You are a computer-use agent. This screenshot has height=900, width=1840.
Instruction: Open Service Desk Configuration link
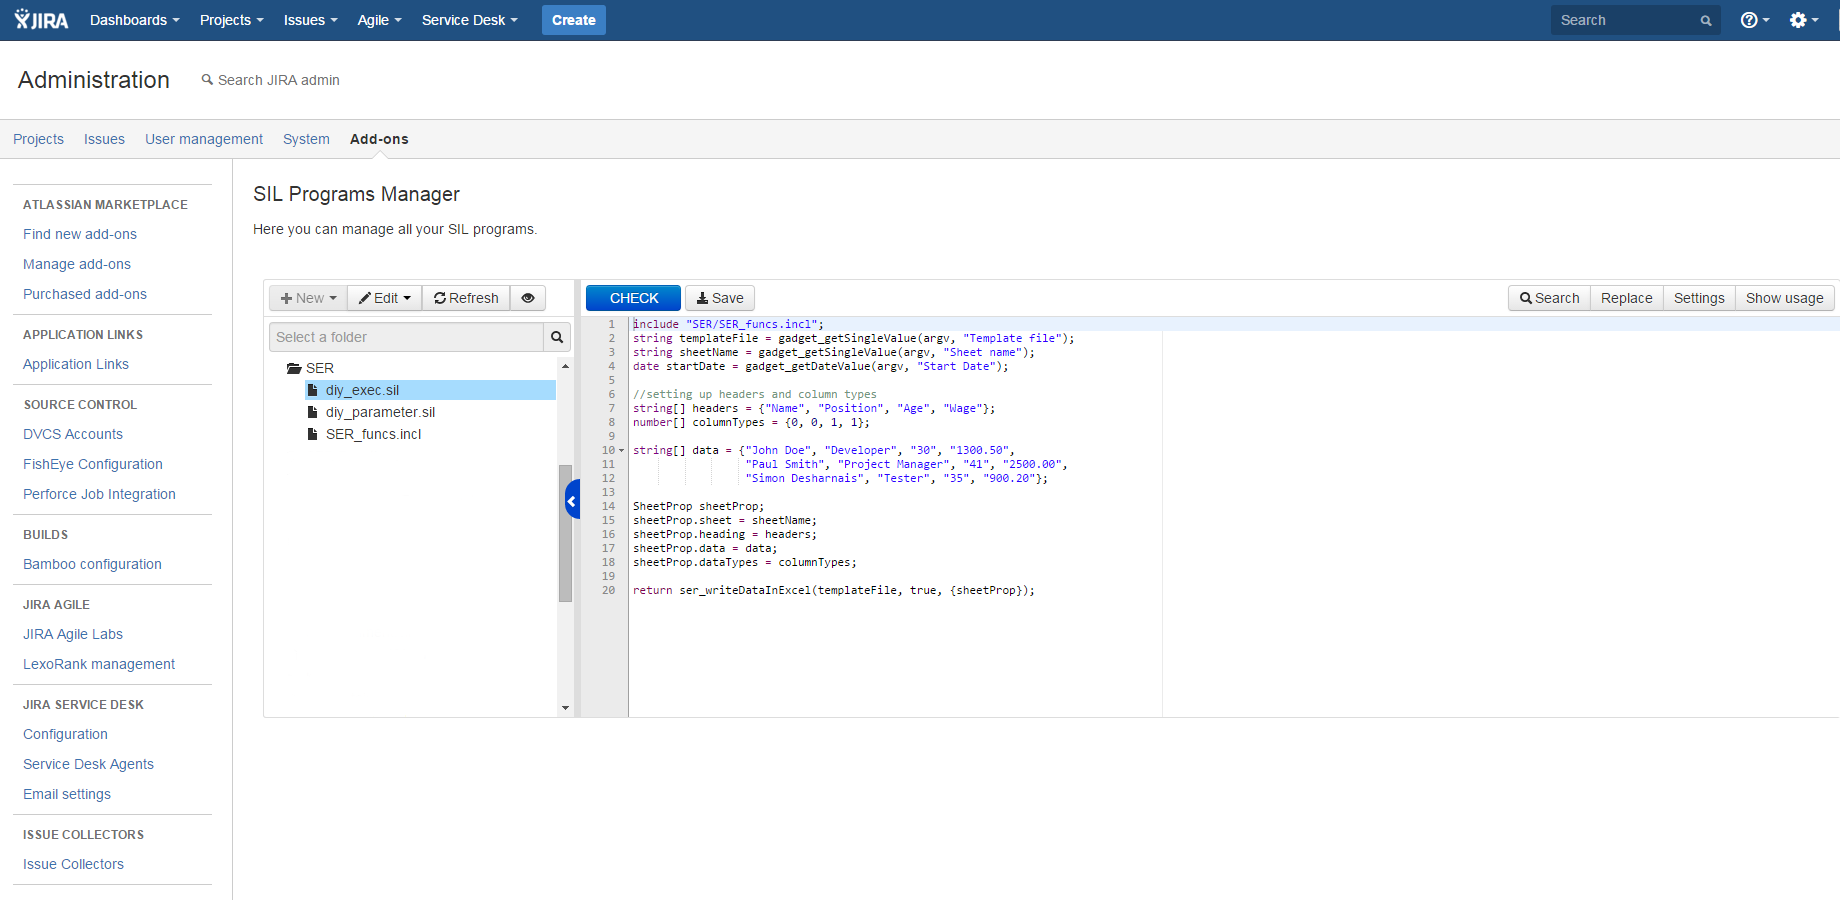coord(65,734)
